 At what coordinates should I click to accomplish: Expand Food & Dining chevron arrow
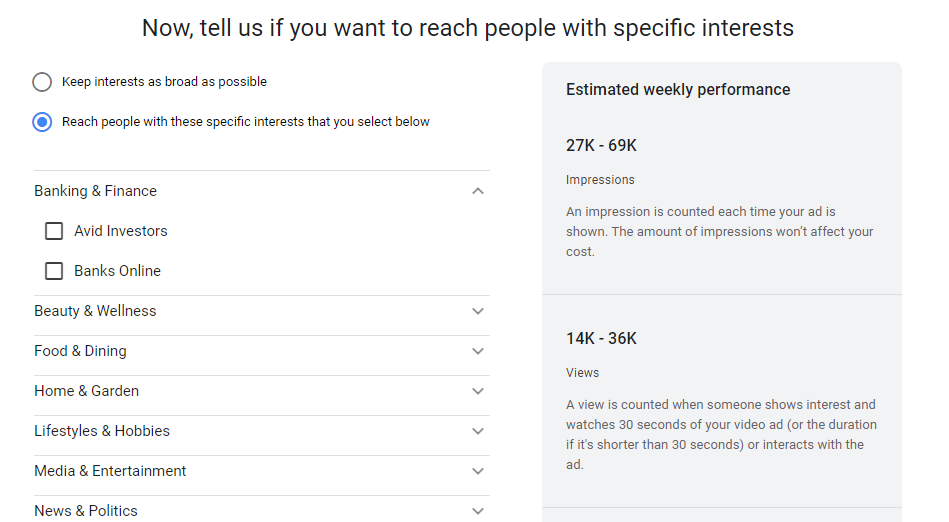pos(478,351)
